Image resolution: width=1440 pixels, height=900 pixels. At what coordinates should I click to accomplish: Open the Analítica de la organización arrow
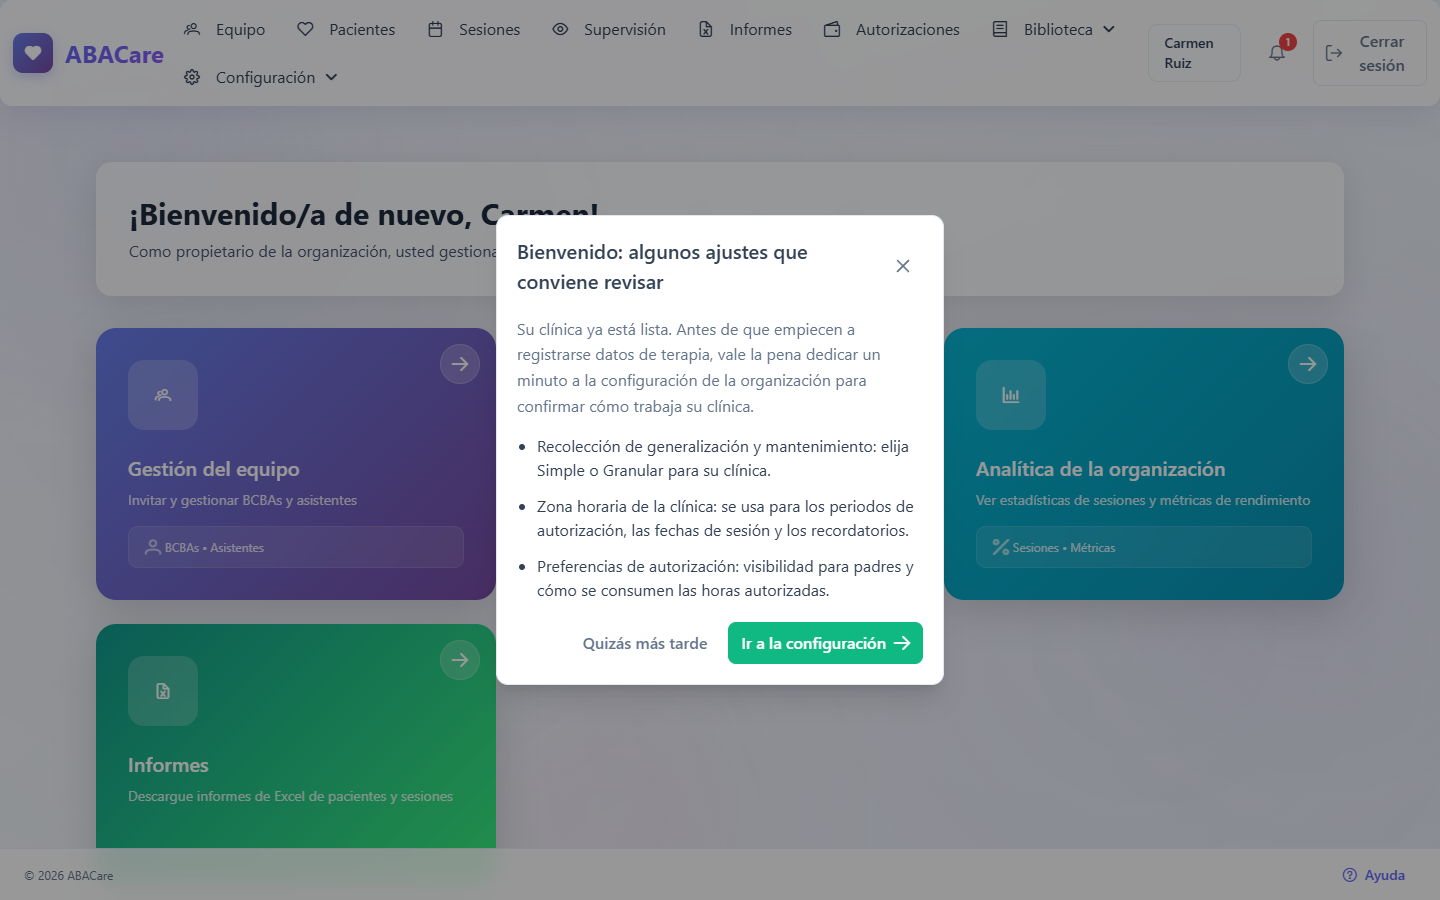(1308, 364)
